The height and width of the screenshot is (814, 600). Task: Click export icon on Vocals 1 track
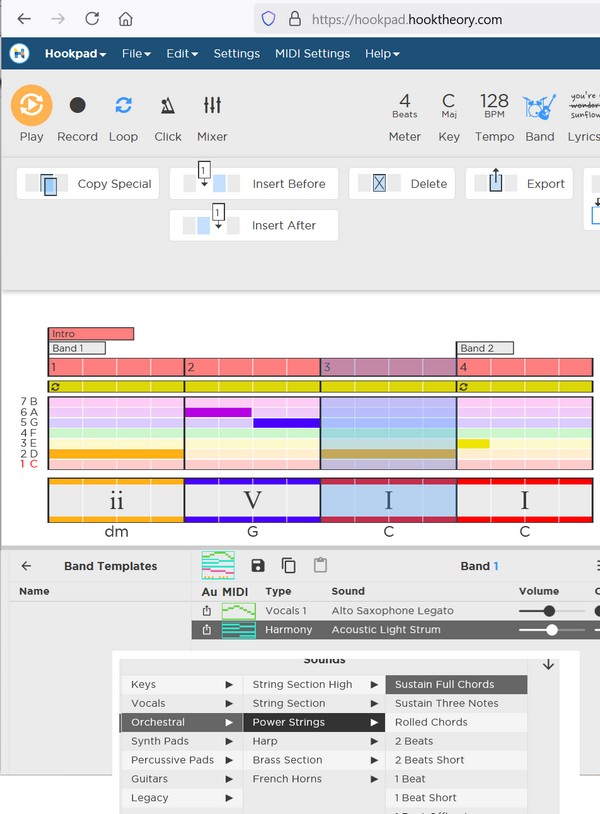tap(207, 611)
